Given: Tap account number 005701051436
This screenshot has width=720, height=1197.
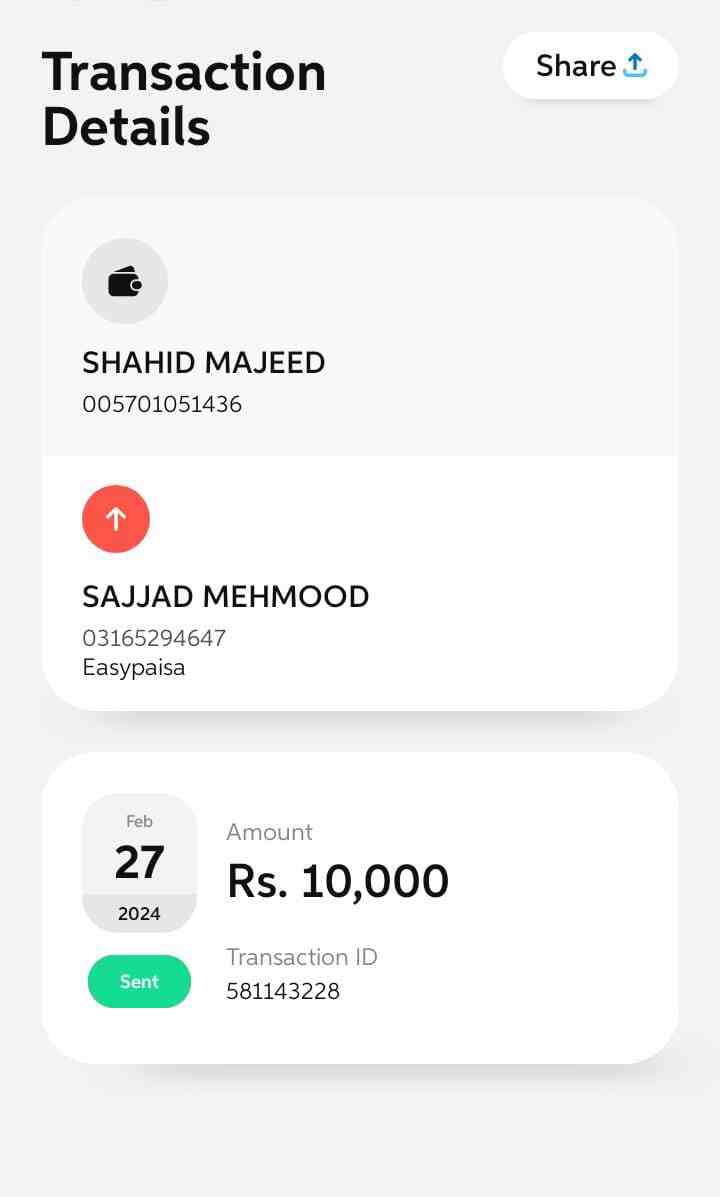Looking at the screenshot, I should pos(162,405).
